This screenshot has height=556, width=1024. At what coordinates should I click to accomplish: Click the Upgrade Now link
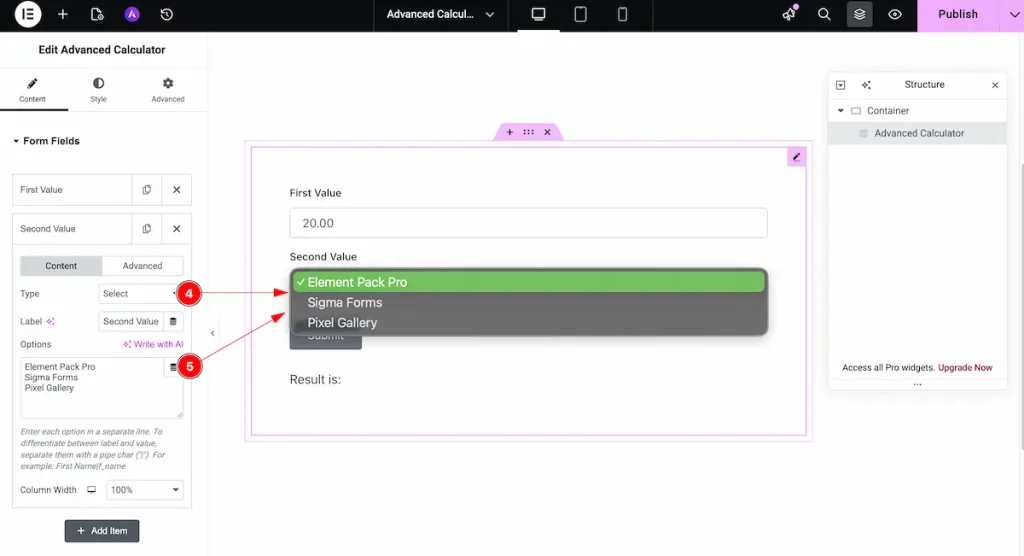click(965, 368)
